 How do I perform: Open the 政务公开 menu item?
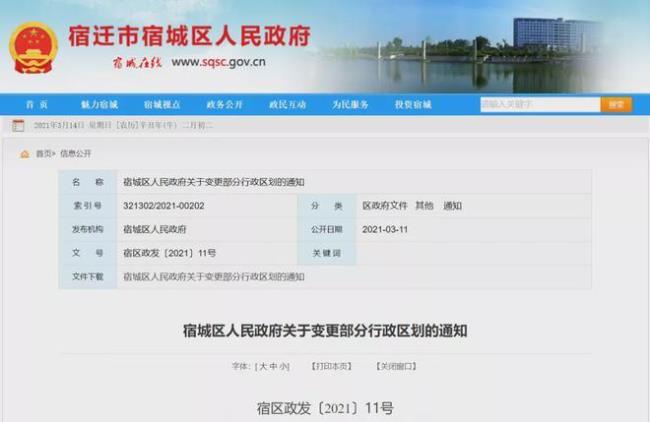coord(224,104)
